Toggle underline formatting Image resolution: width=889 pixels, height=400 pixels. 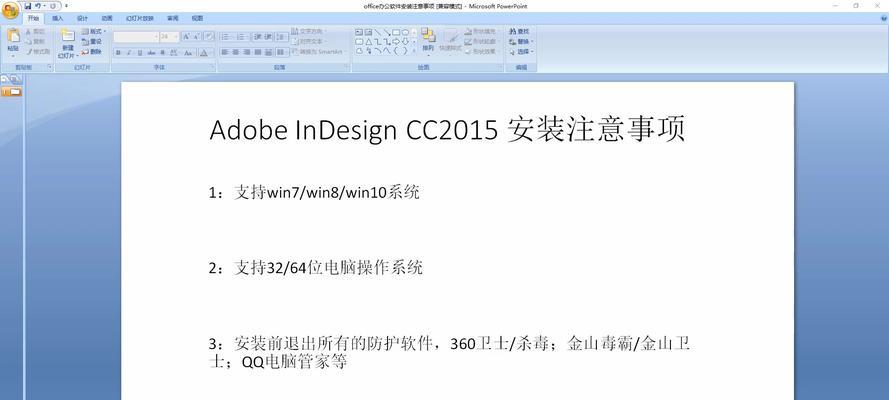[x=139, y=52]
